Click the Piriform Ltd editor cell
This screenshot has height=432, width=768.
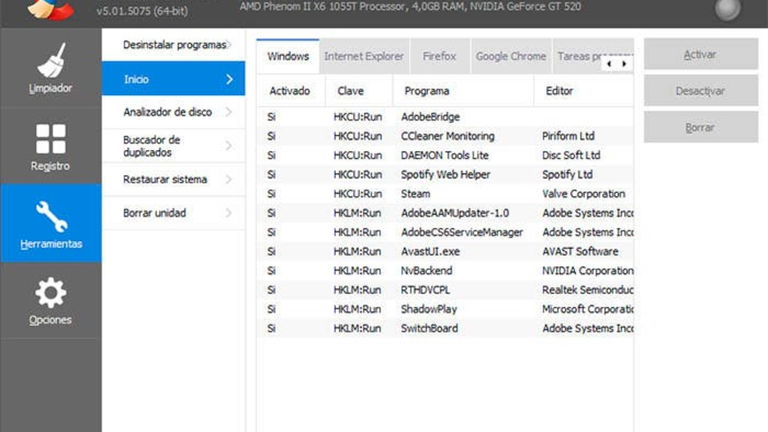[x=568, y=136]
